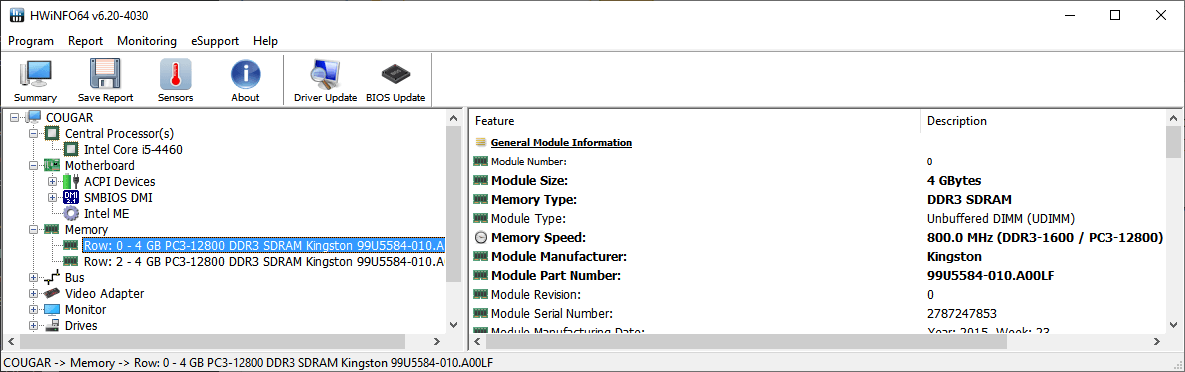This screenshot has height=372, width=1185.
Task: Click the Save Report floppy icon
Action: point(105,81)
